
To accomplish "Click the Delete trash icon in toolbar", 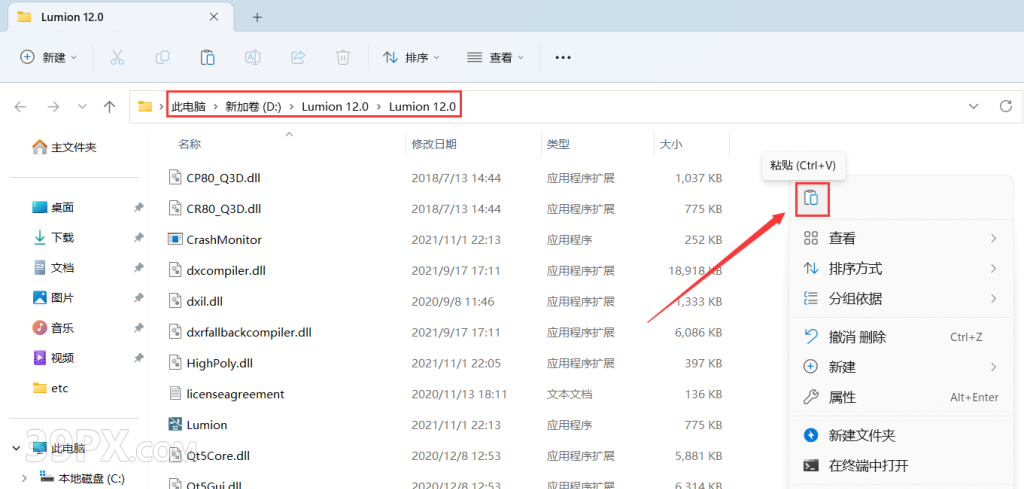I will [343, 57].
